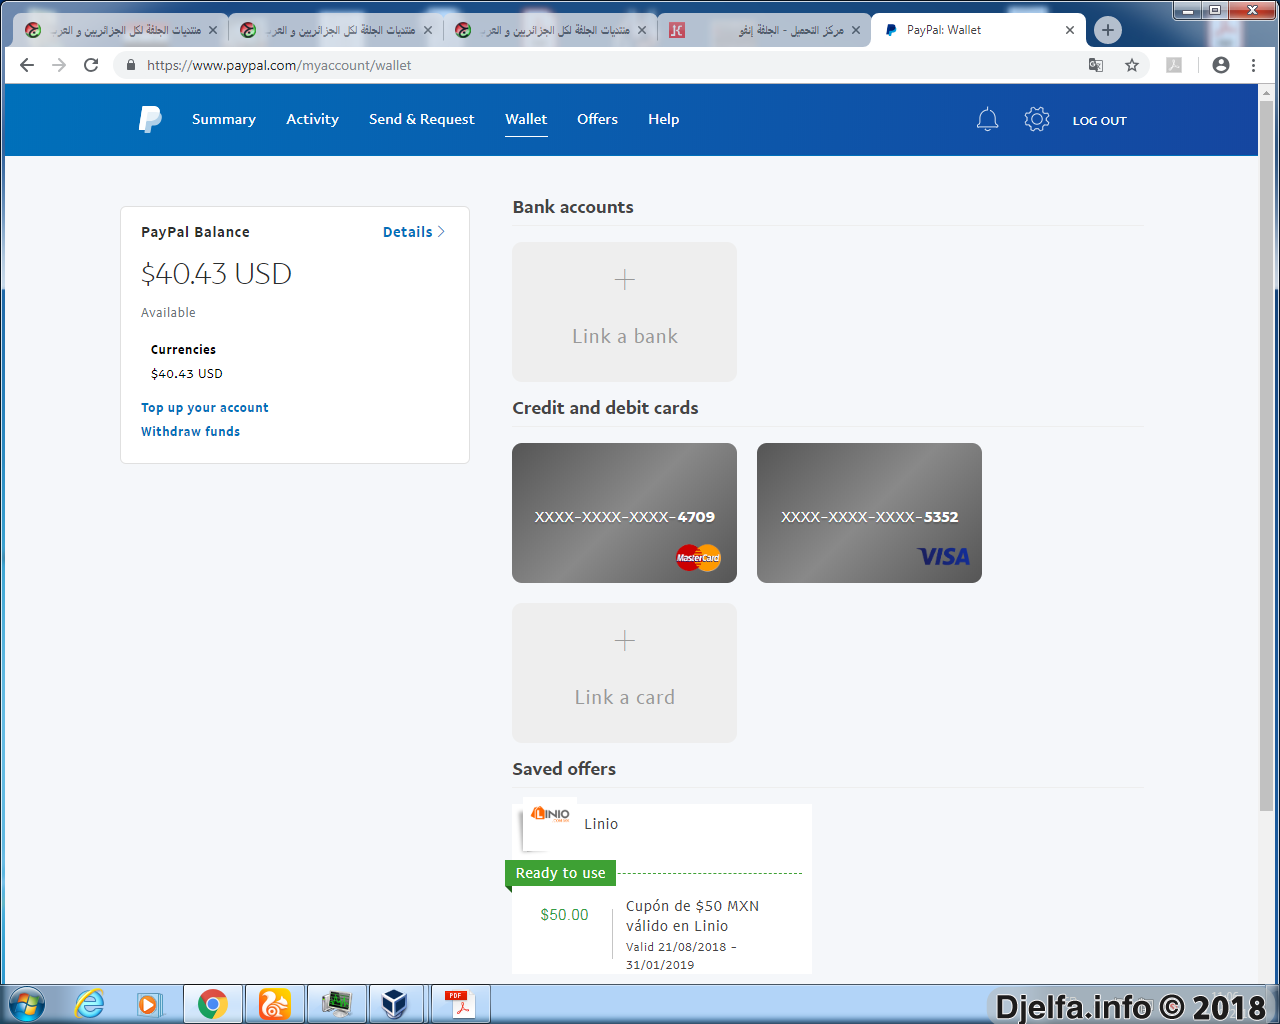Open VirtualBox from the taskbar
The width and height of the screenshot is (1280, 1024).
click(395, 1004)
